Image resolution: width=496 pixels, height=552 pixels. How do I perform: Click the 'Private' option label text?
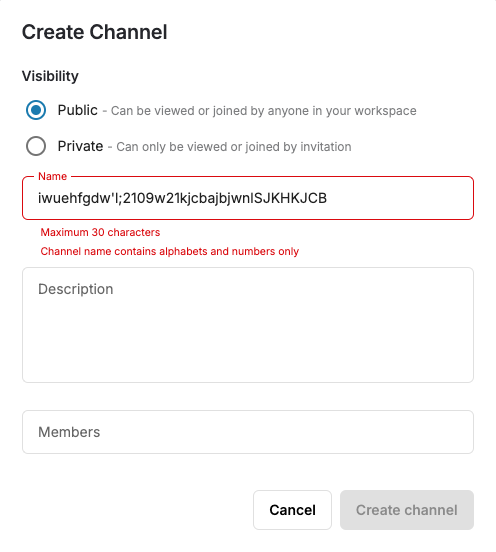tap(80, 146)
